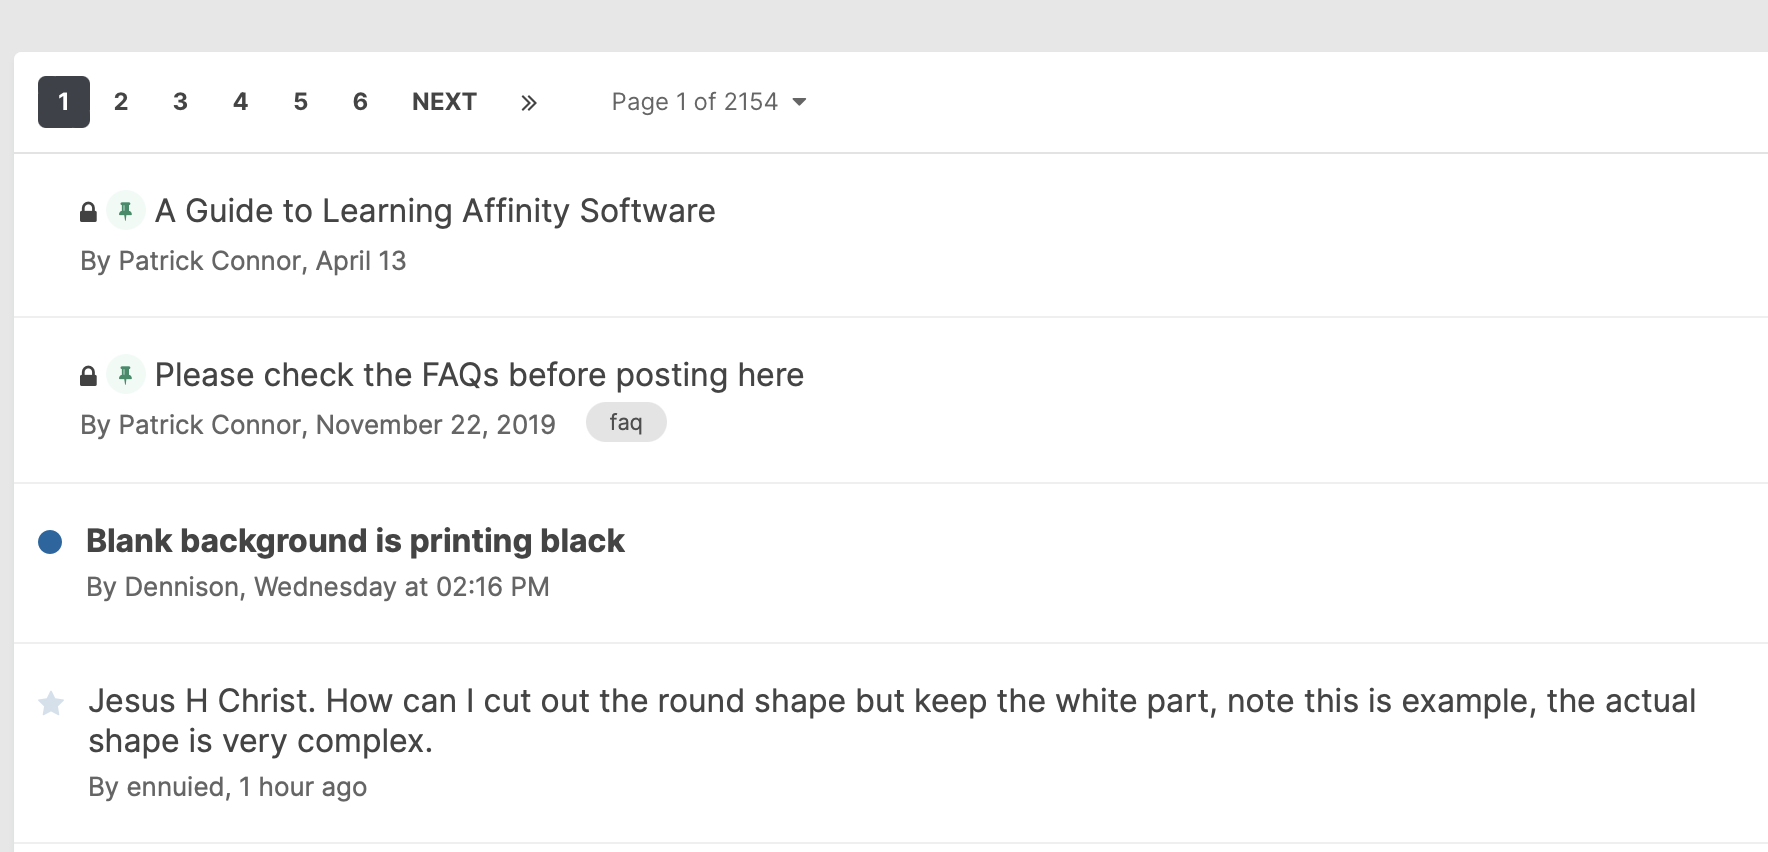Click the NEXT page button
Image resolution: width=1768 pixels, height=852 pixels.
444,102
